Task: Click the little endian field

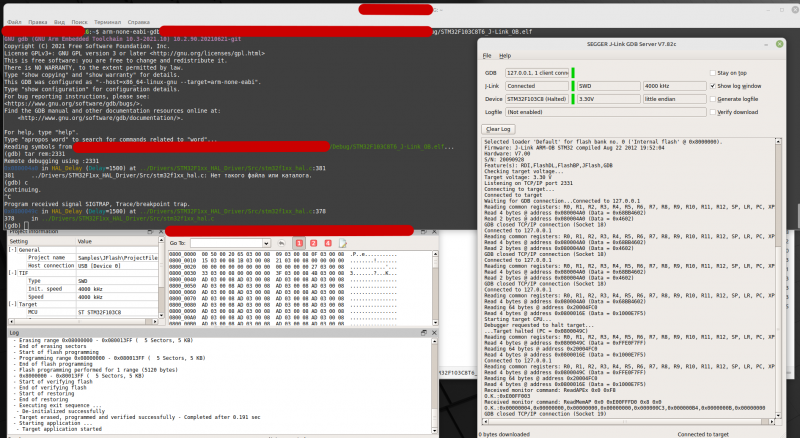Action: pyautogui.click(x=674, y=99)
